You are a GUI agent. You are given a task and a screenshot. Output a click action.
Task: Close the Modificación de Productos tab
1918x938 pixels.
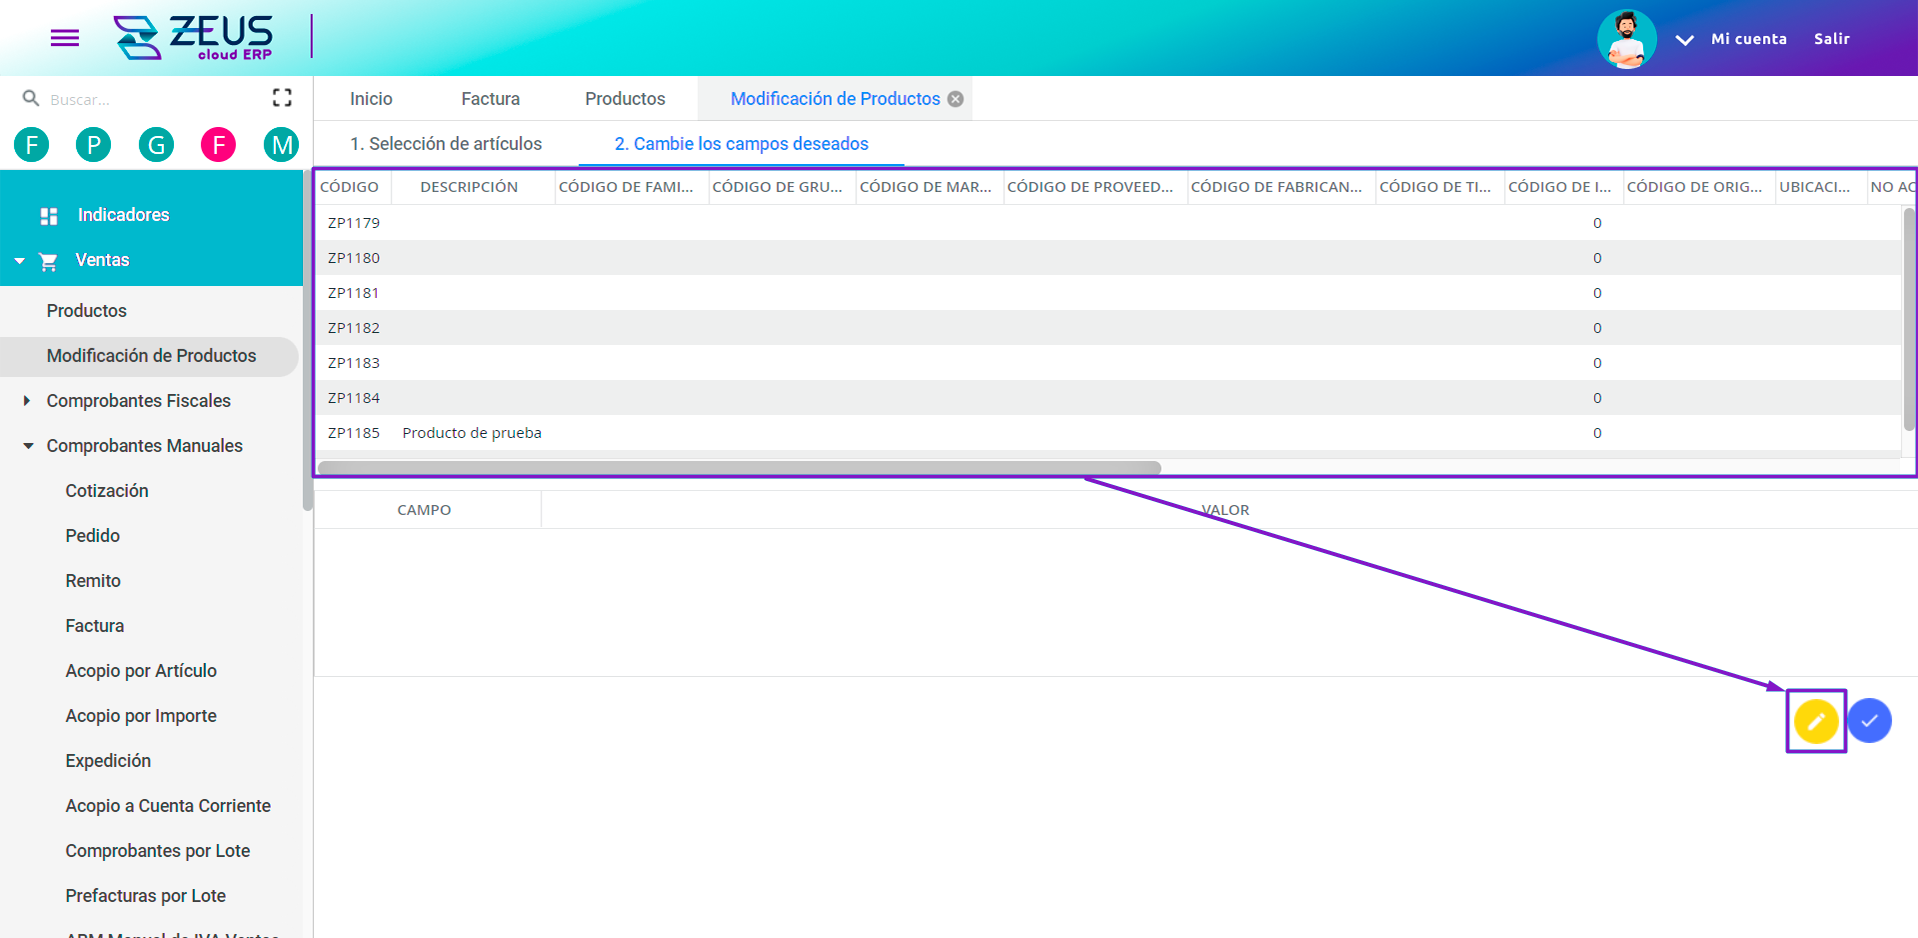coord(956,99)
